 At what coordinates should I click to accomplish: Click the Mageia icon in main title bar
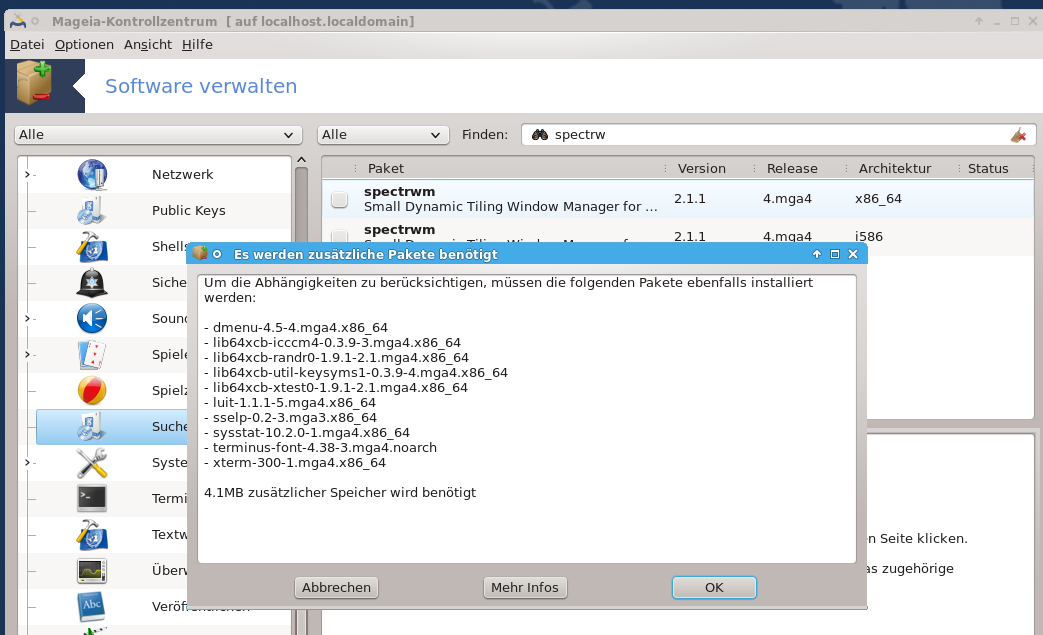tap(18, 21)
